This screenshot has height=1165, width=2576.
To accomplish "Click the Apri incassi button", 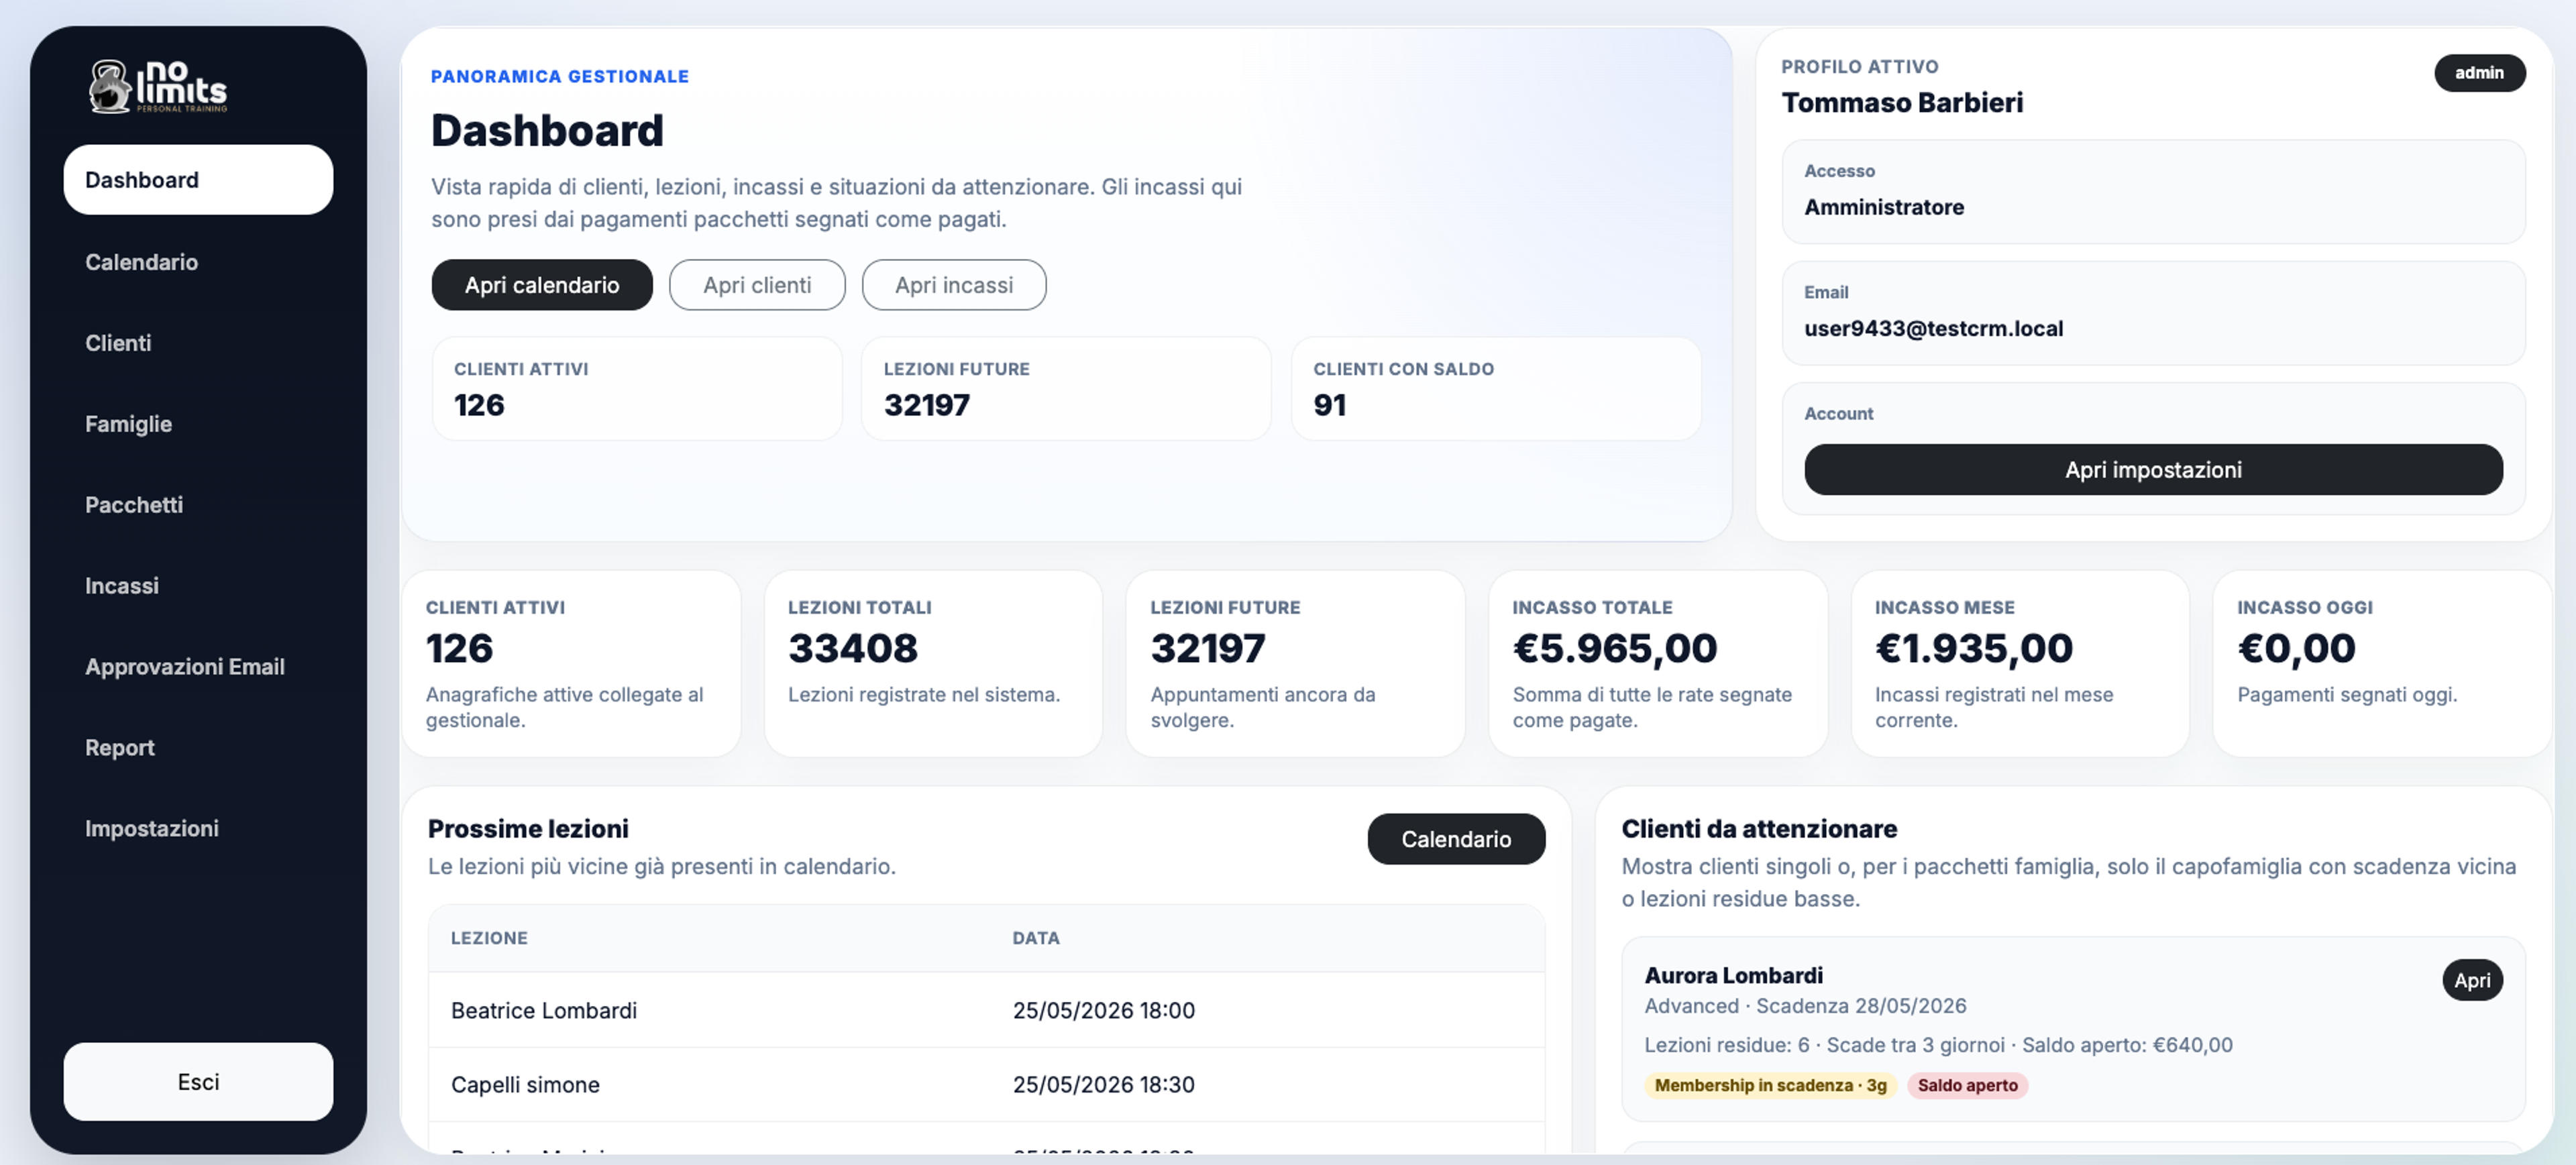I will click(x=954, y=285).
